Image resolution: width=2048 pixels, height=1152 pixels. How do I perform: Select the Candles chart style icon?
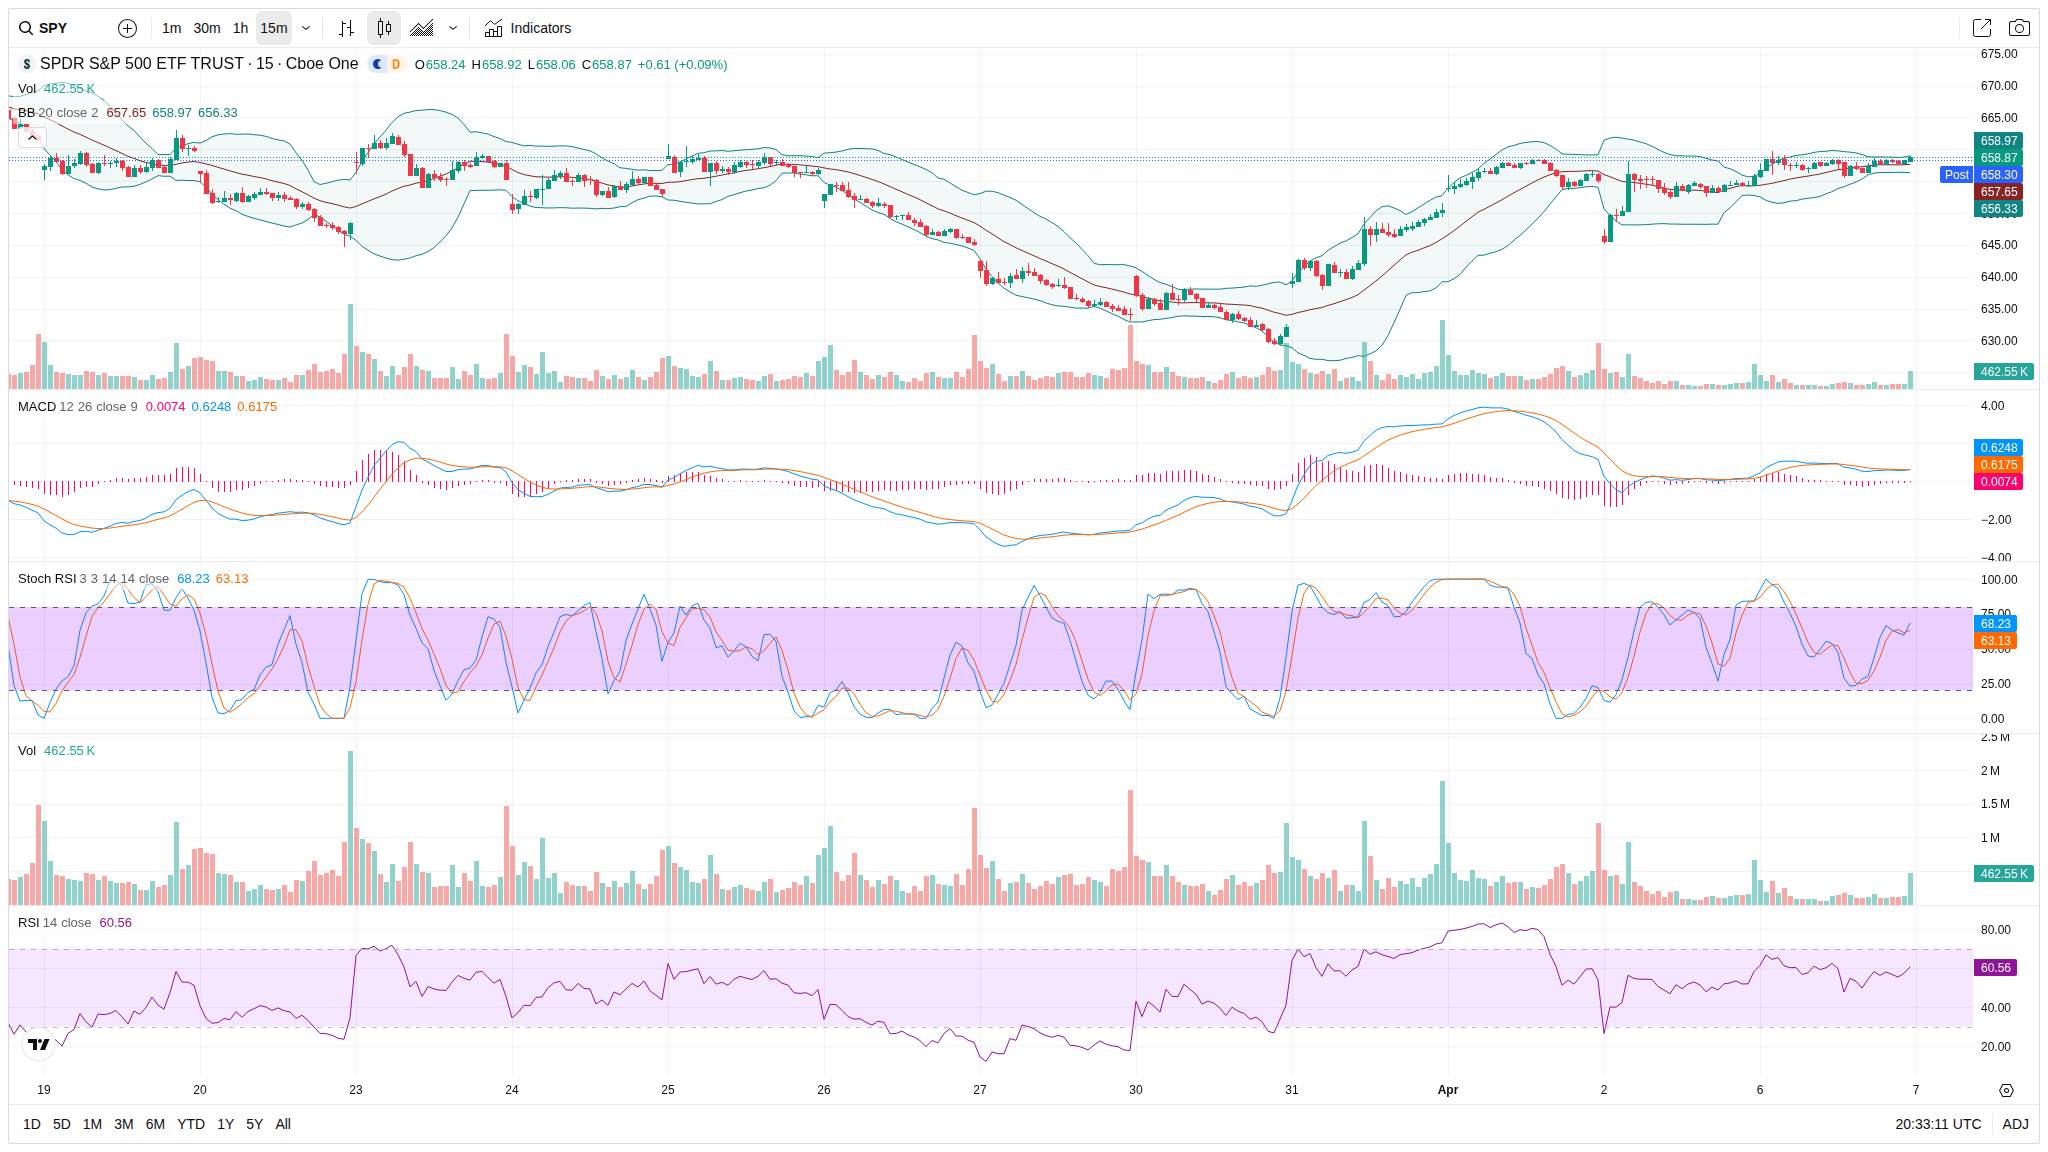[x=384, y=28]
